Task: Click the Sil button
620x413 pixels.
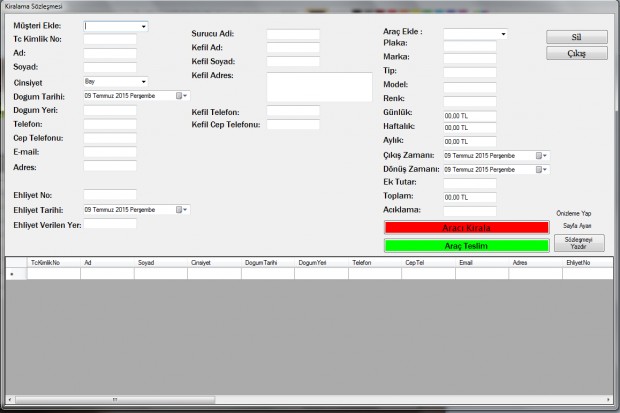Action: (577, 37)
